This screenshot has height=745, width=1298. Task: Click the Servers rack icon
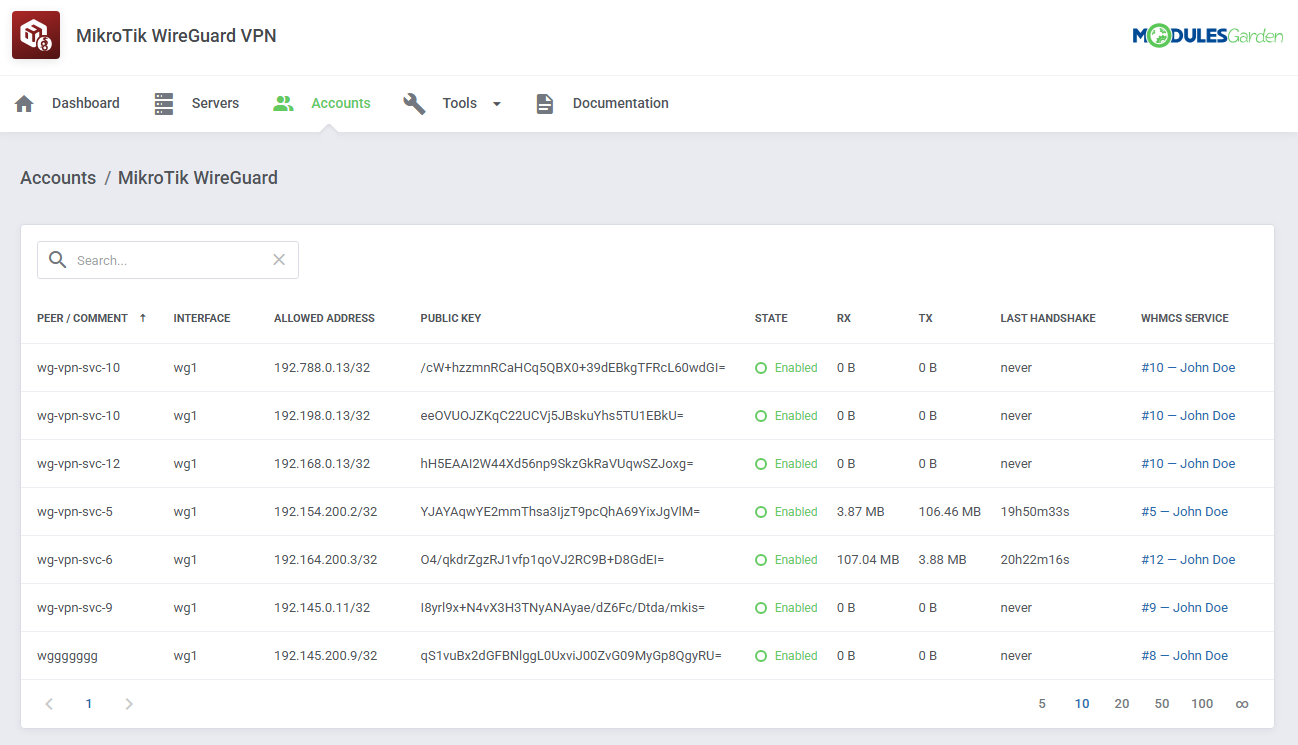[164, 104]
